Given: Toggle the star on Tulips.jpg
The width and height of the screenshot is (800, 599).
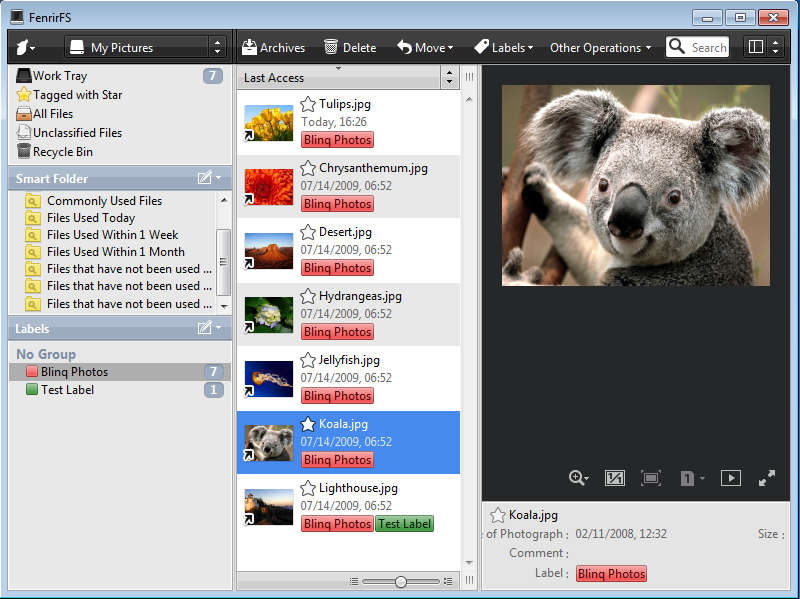Looking at the screenshot, I should 308,104.
